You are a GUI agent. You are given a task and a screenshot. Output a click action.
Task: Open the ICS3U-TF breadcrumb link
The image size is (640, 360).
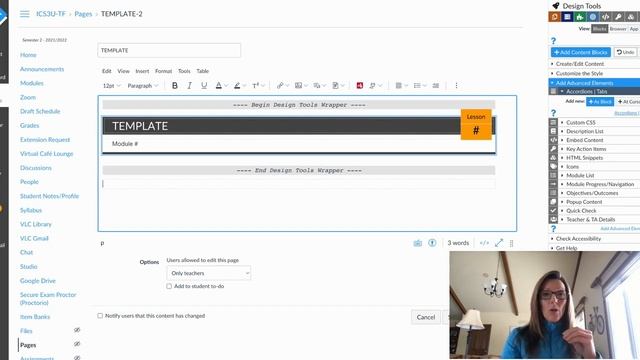pos(51,14)
